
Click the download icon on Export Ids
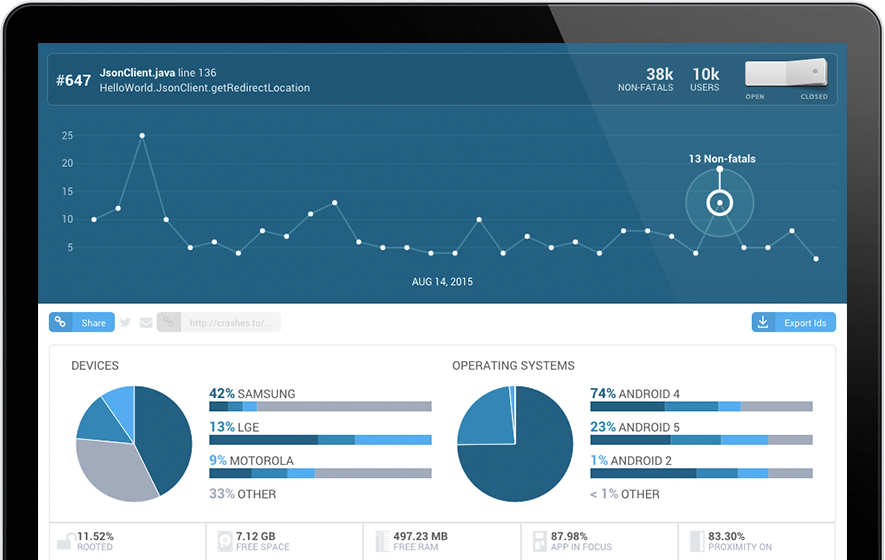click(763, 322)
